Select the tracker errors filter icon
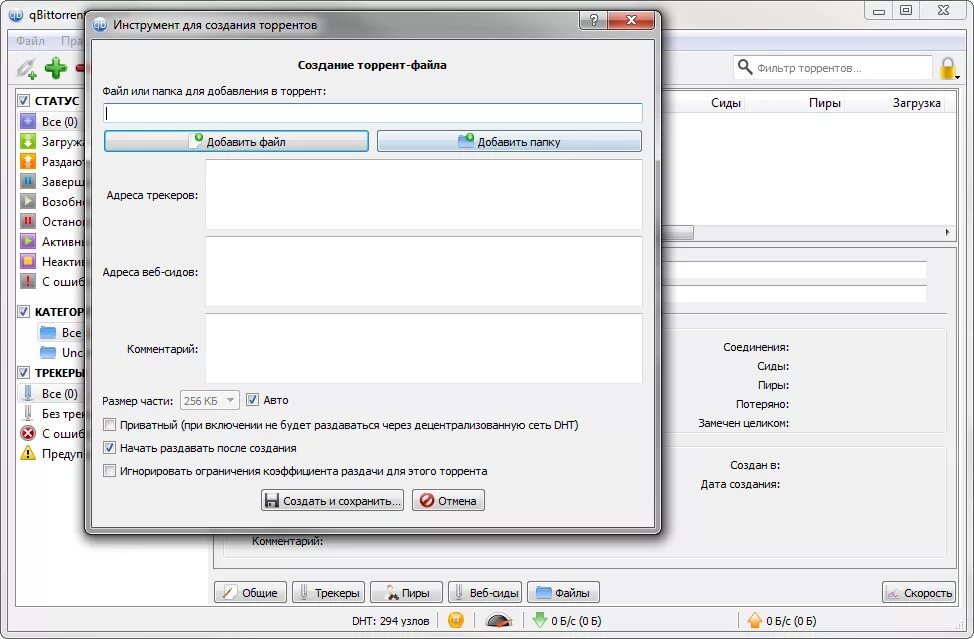This screenshot has height=639, width=974. pos(28,433)
